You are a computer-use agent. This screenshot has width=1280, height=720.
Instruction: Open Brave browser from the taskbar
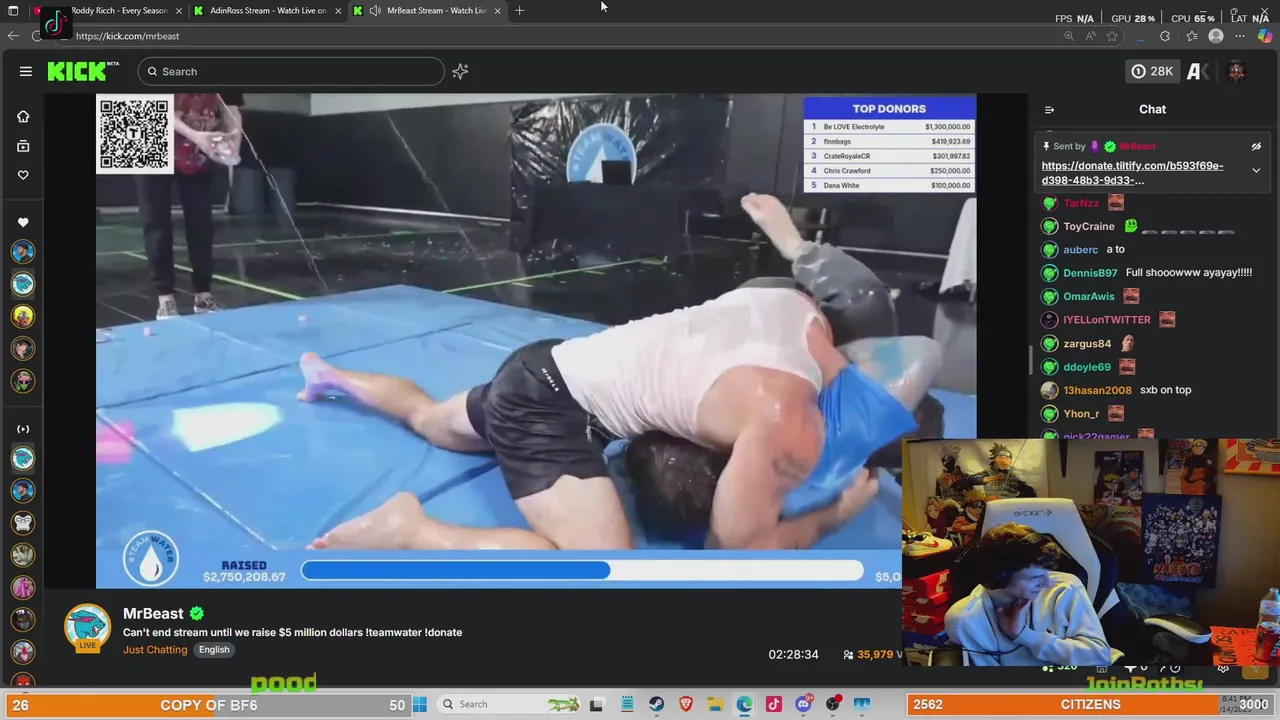(686, 704)
